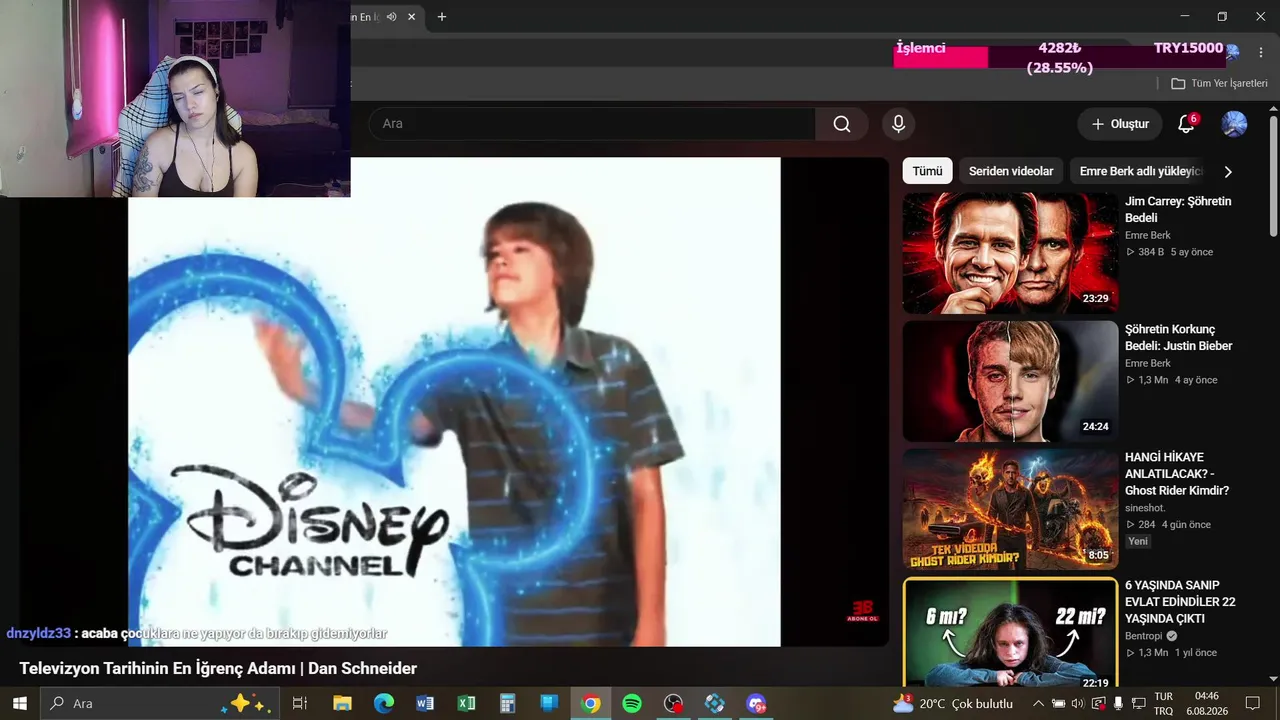Open File Explorer from taskbar
1280x720 pixels.
[x=342, y=703]
